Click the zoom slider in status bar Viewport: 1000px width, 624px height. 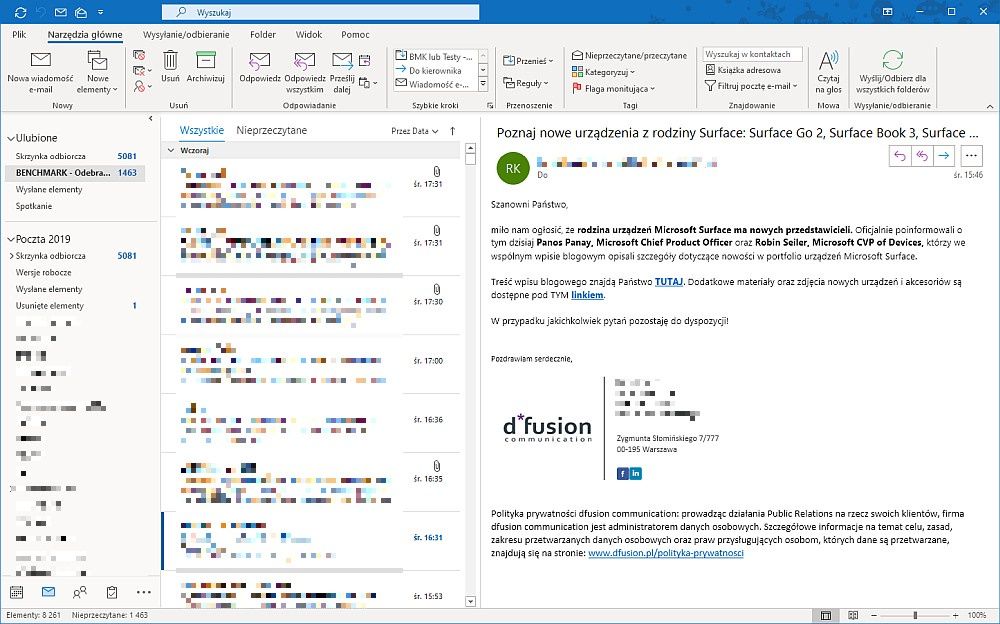click(915, 616)
